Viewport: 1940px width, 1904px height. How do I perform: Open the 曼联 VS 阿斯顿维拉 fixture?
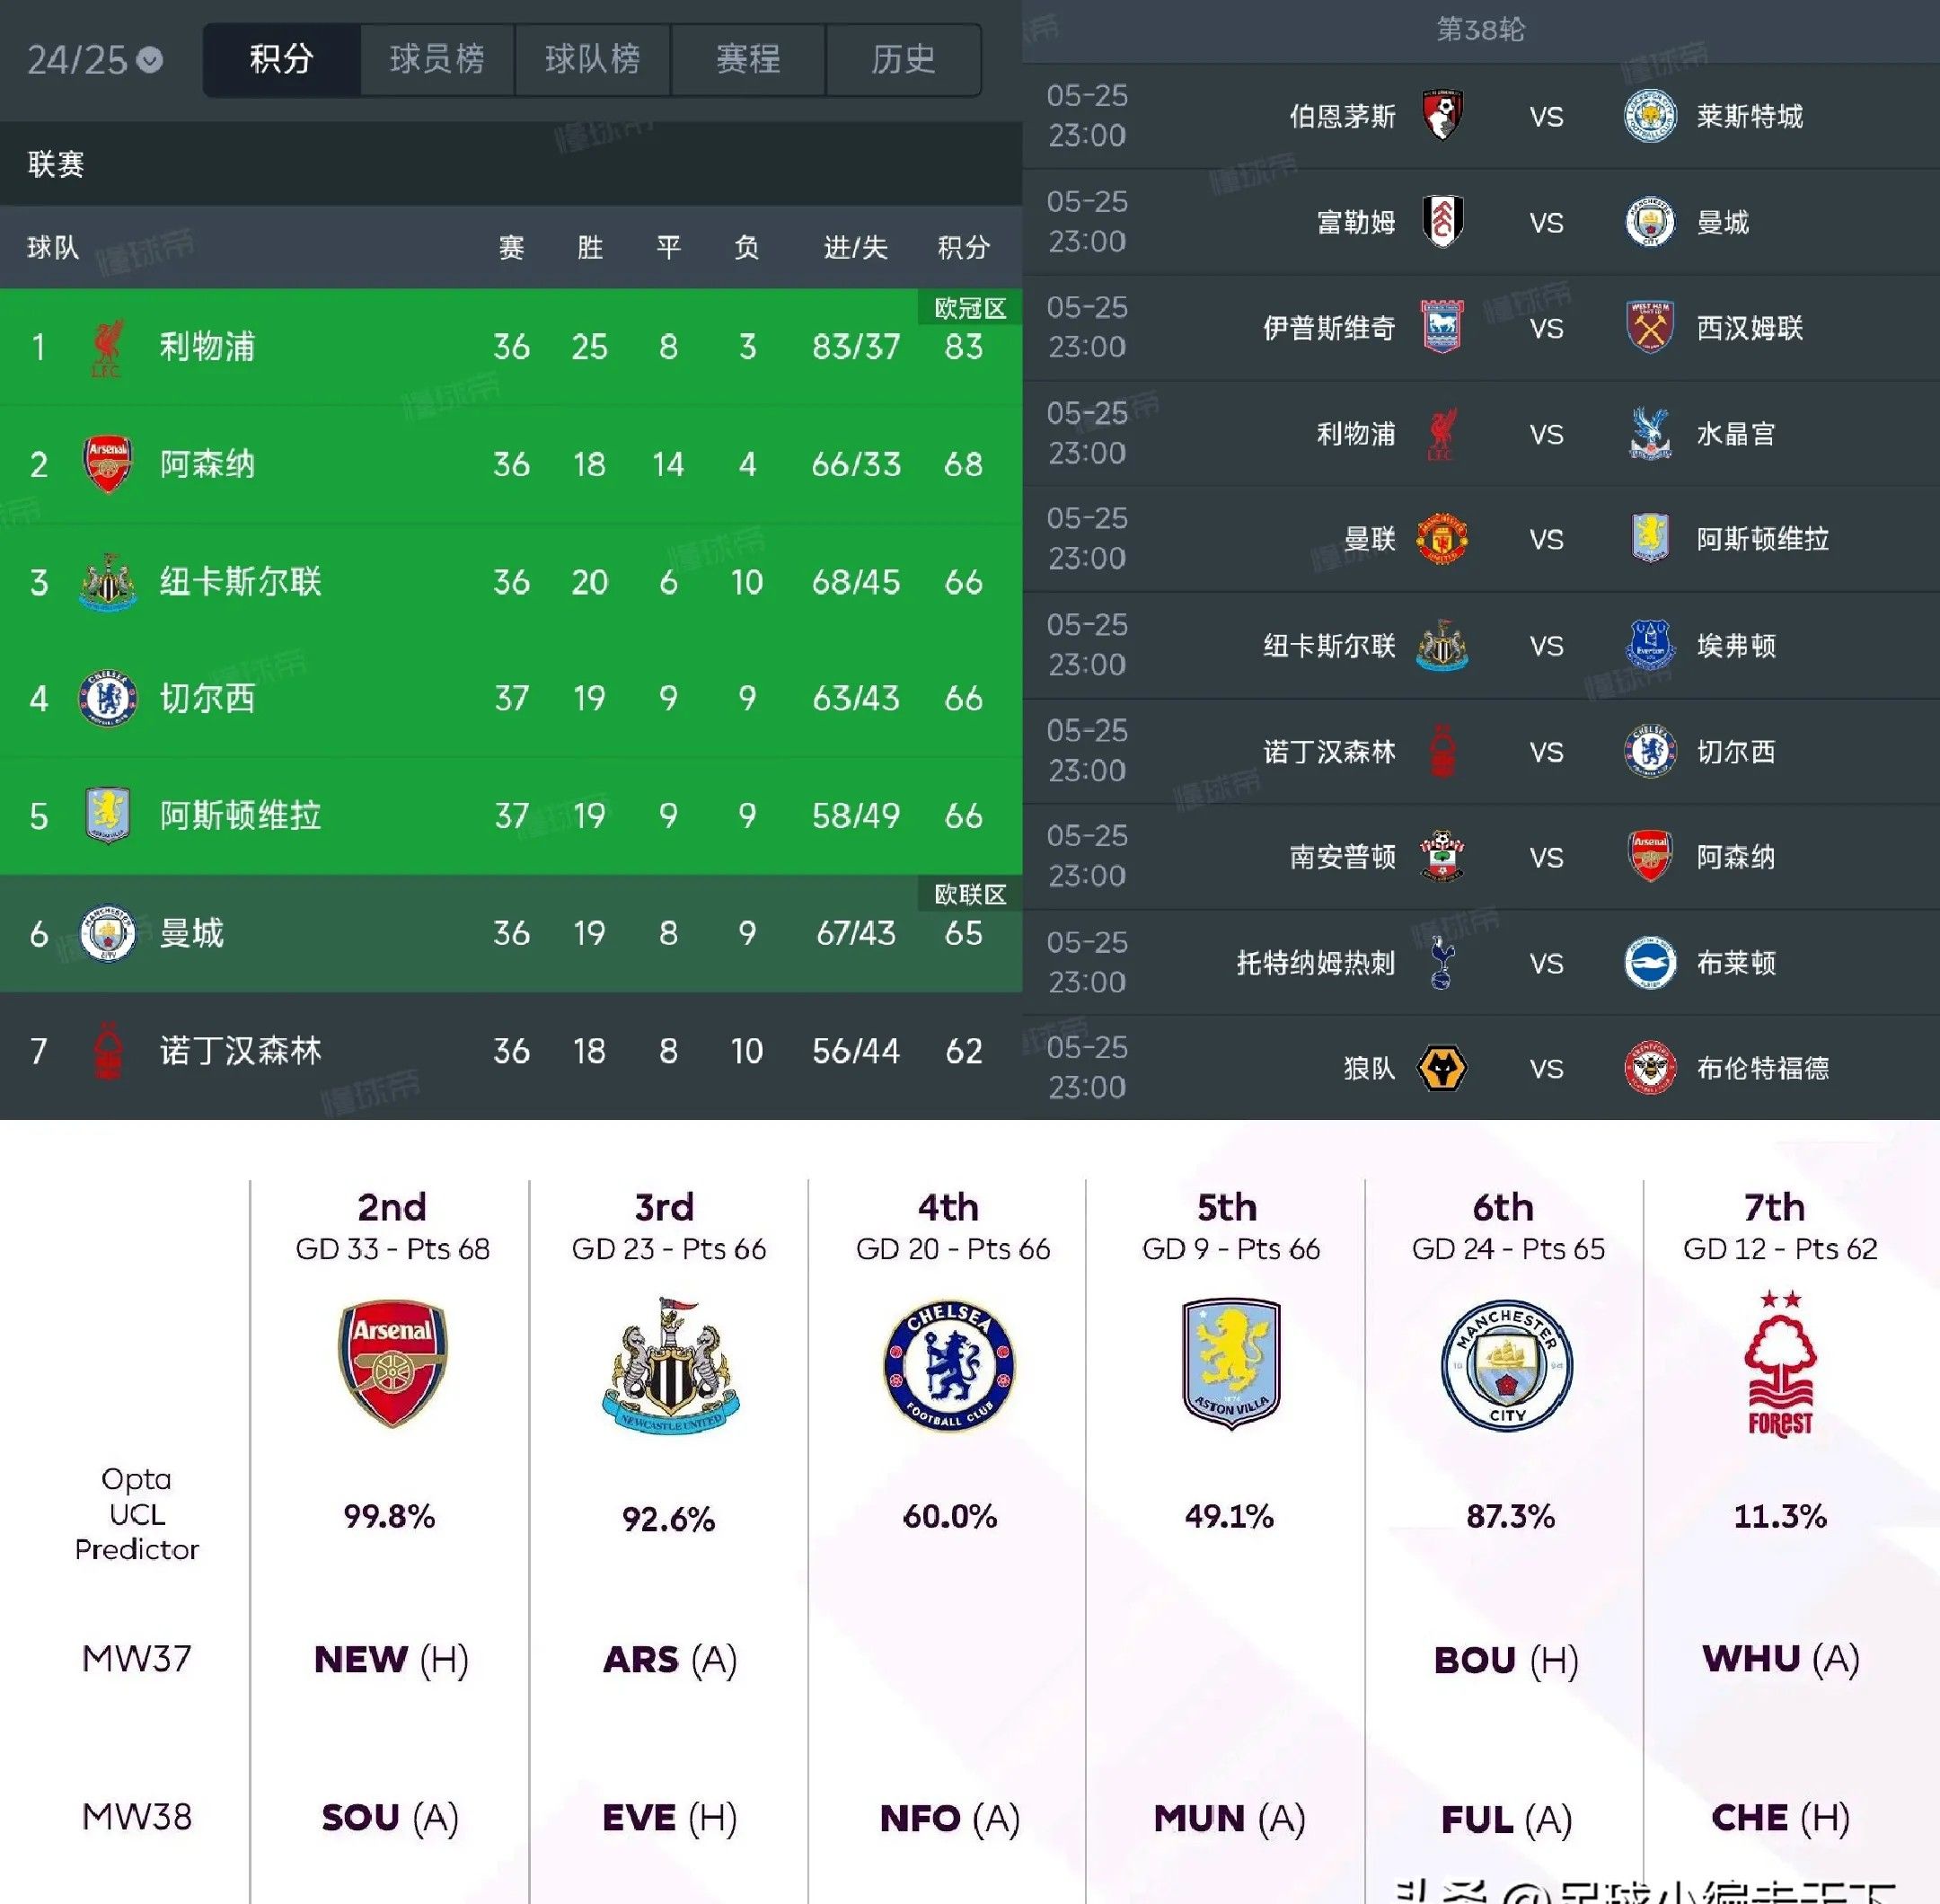point(1546,540)
